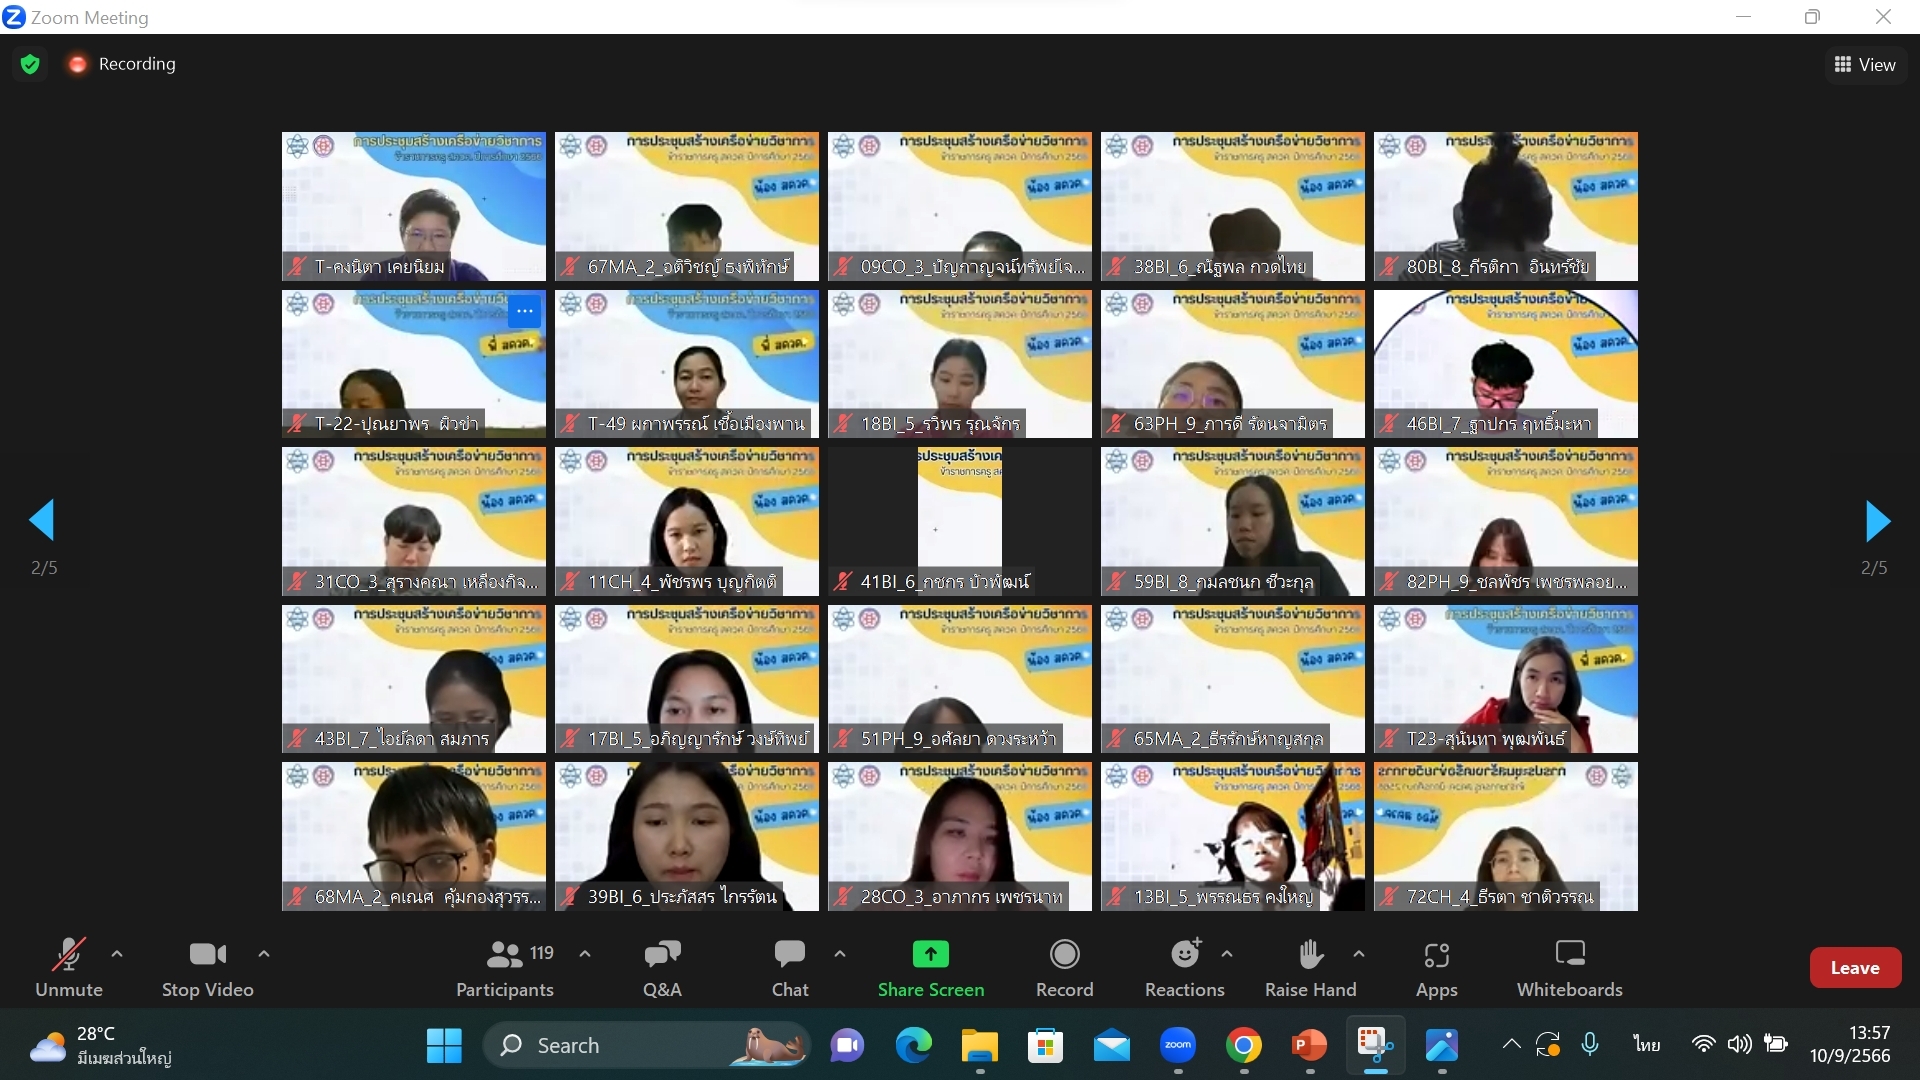Open Google Chrome from taskbar

1244,1046
